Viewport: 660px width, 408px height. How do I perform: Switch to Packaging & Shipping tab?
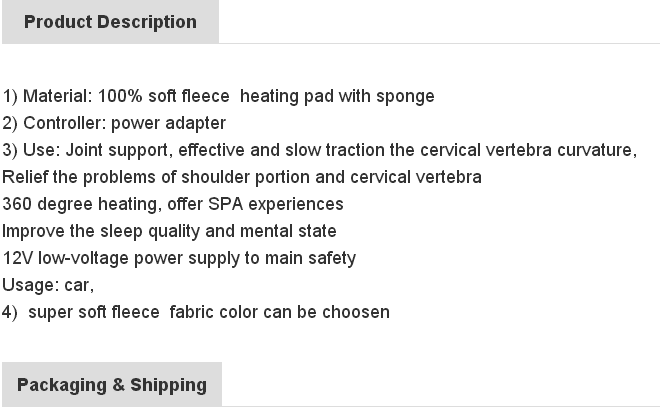(x=112, y=385)
